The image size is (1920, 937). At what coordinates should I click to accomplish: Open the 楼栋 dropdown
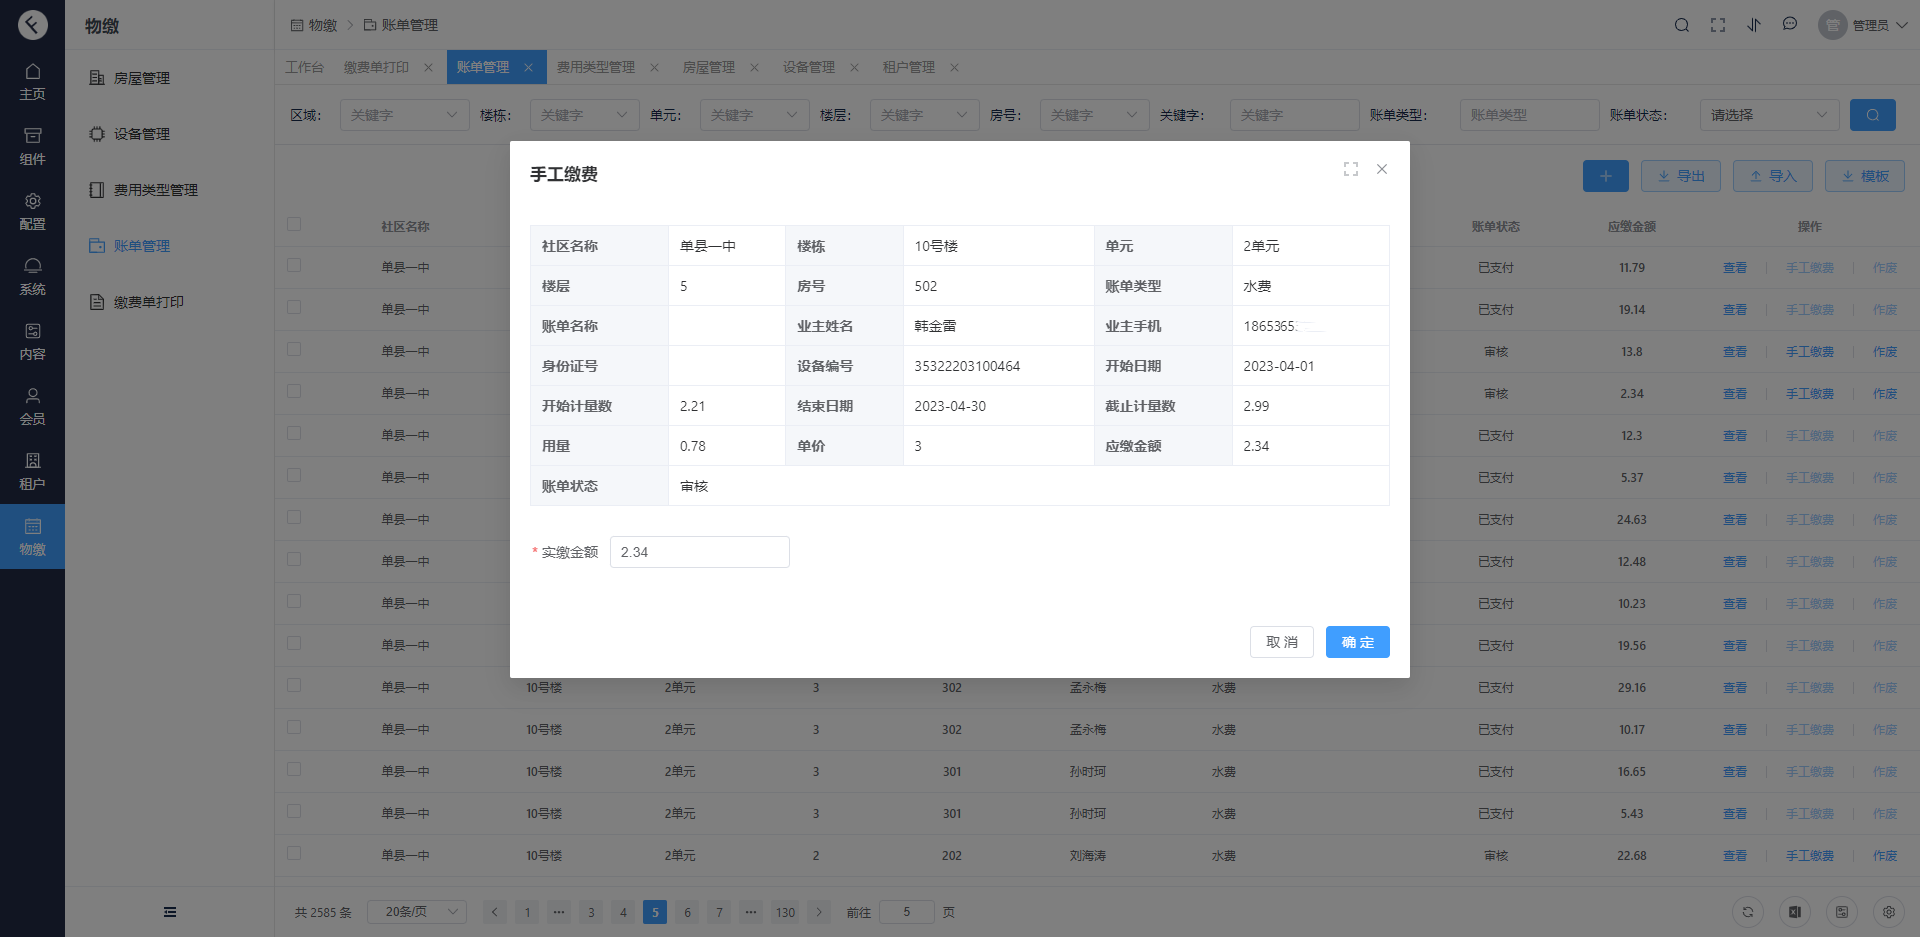[x=585, y=115]
